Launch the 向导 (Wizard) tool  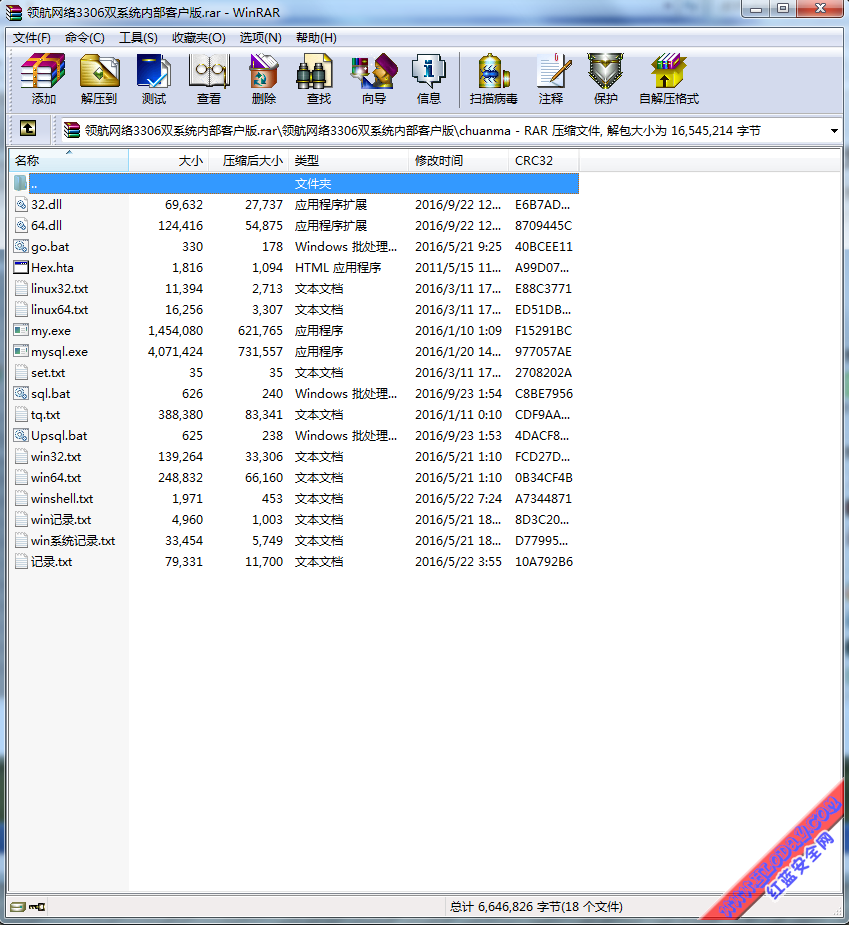[374, 79]
